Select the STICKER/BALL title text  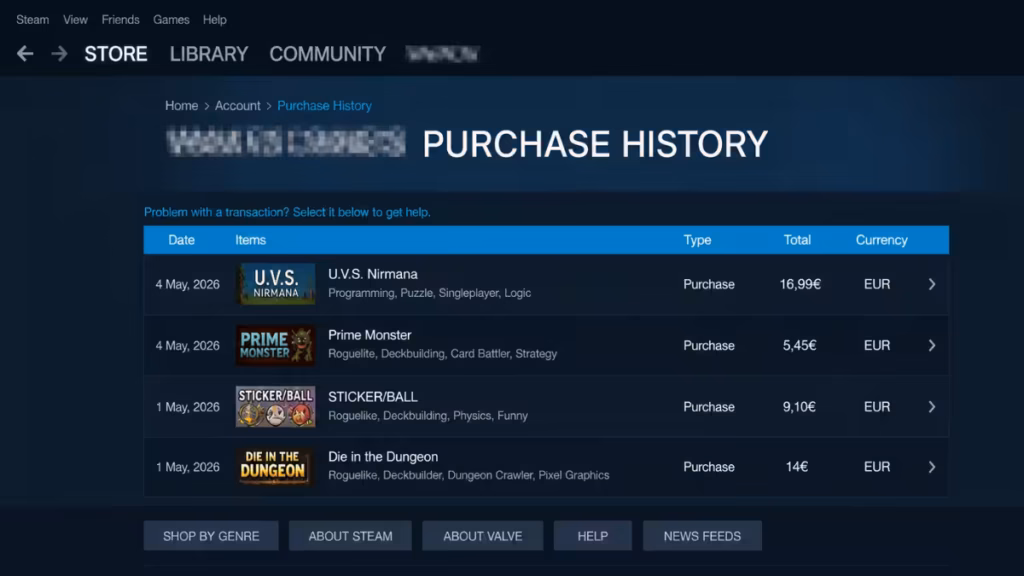tap(373, 397)
